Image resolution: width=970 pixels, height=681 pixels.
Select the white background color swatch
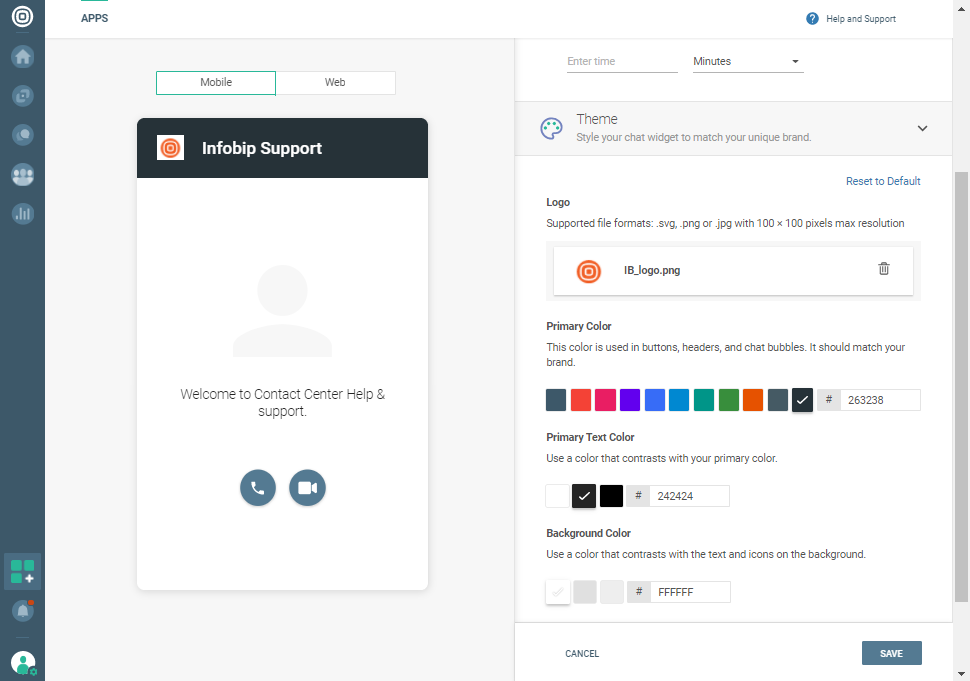558,592
